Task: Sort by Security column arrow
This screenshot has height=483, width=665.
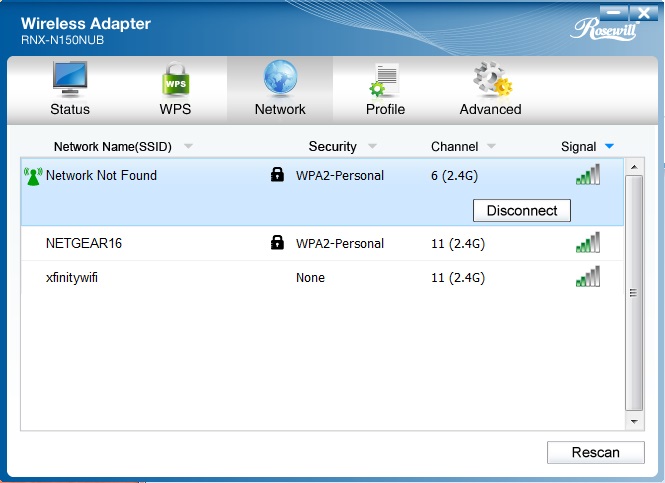Action: [x=372, y=146]
